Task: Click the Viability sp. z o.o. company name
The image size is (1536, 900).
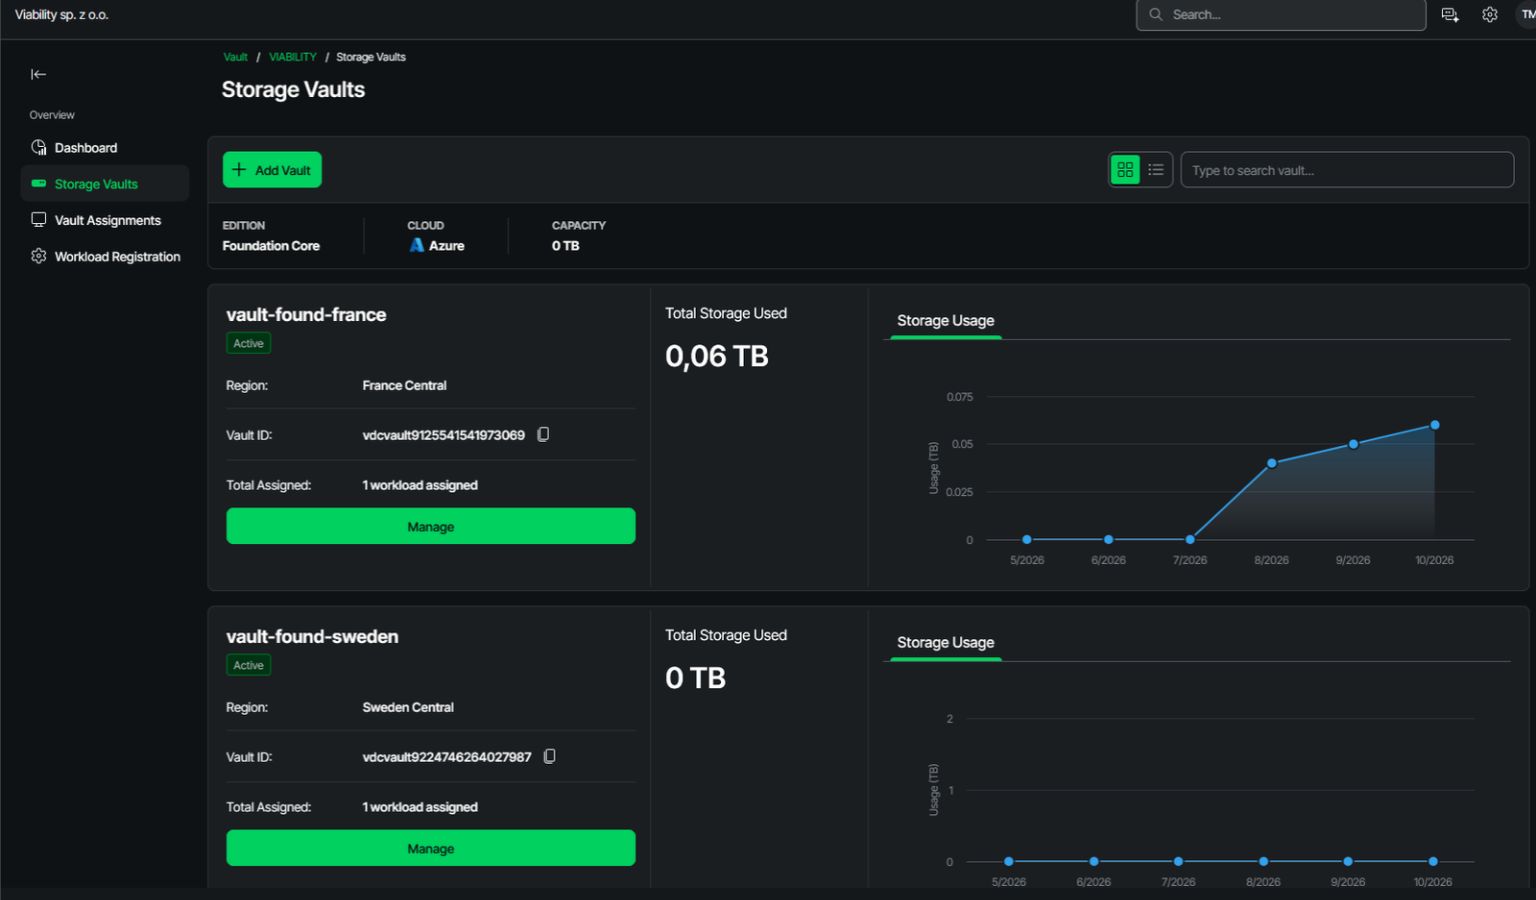Action: pyautogui.click(x=62, y=15)
